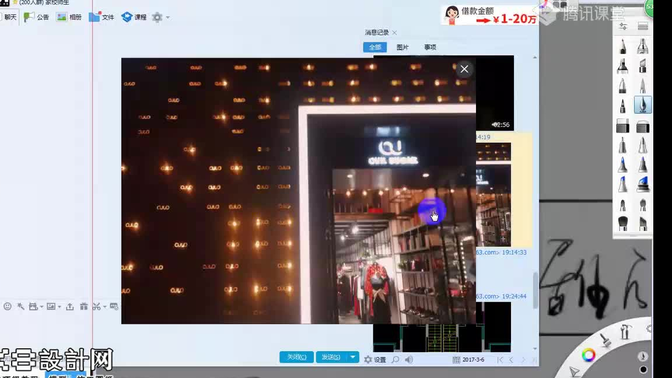Expand the send button dropdown arrow
672x378 pixels.
pyautogui.click(x=353, y=357)
